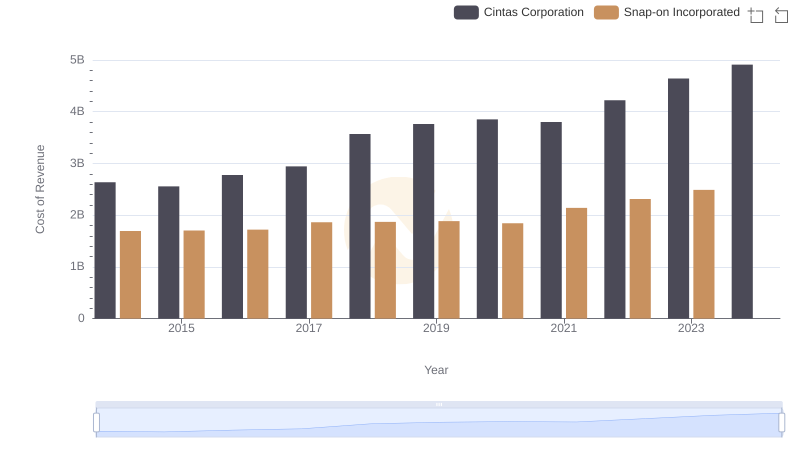Screen dimensions: 800x461
Task: Click the 5B y-axis label
Action: pos(77,60)
